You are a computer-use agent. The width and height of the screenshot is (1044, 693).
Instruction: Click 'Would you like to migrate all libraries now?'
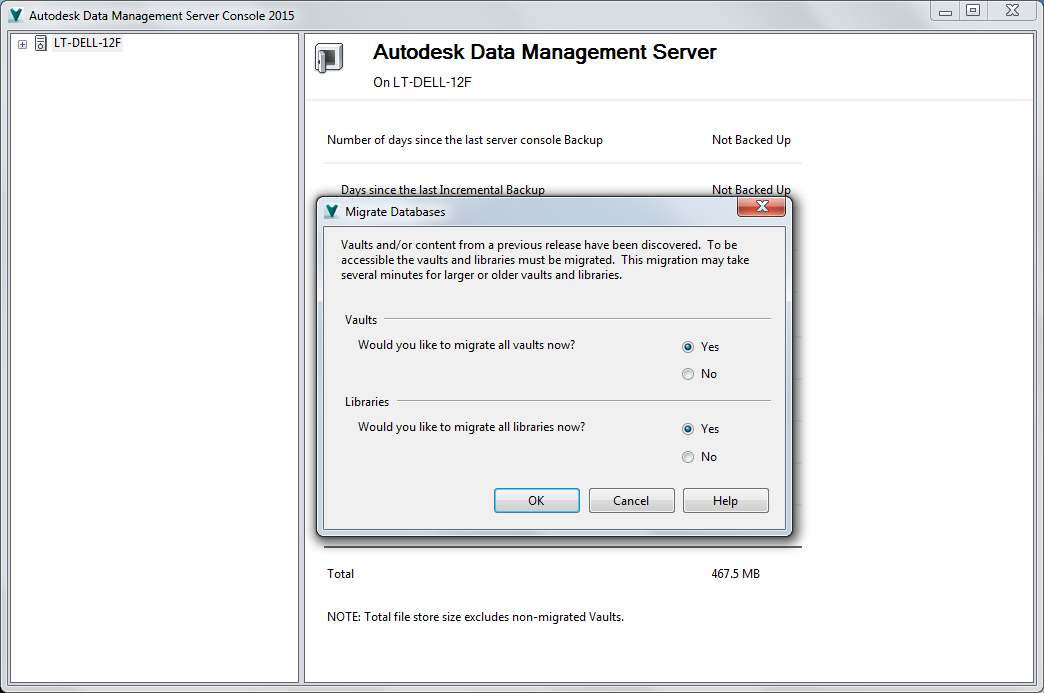tap(471, 427)
